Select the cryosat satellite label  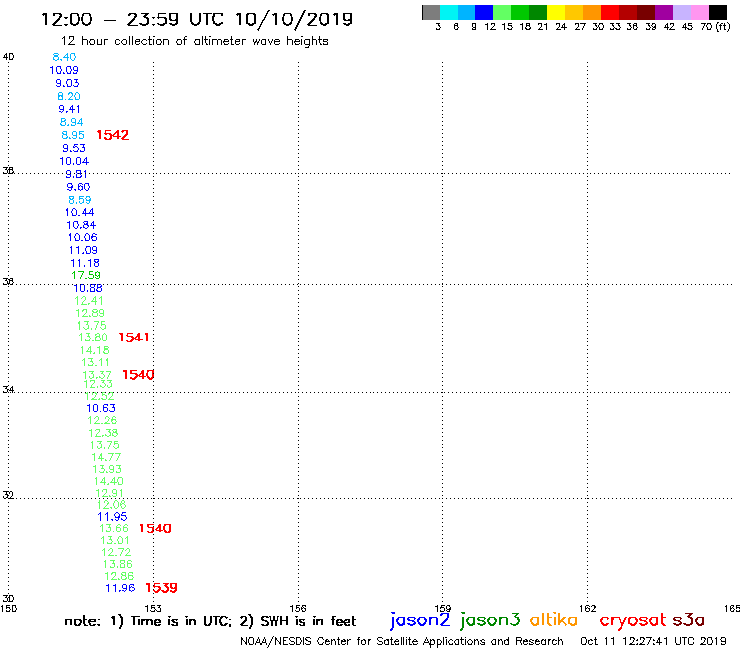click(632, 620)
